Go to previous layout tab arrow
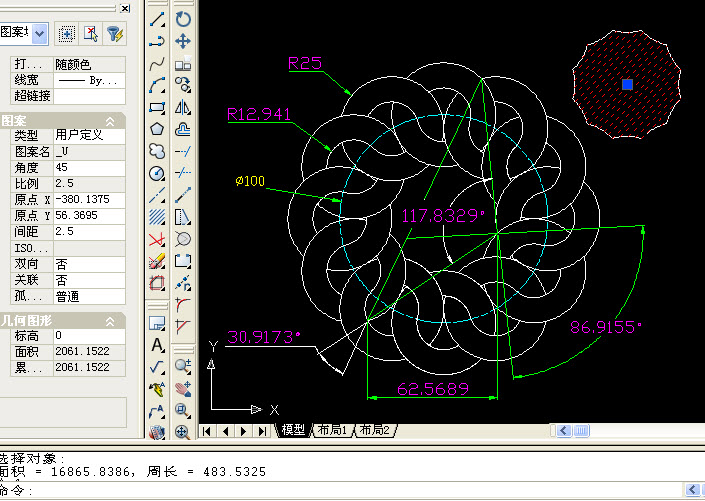This screenshot has width=705, height=501. [x=225, y=431]
